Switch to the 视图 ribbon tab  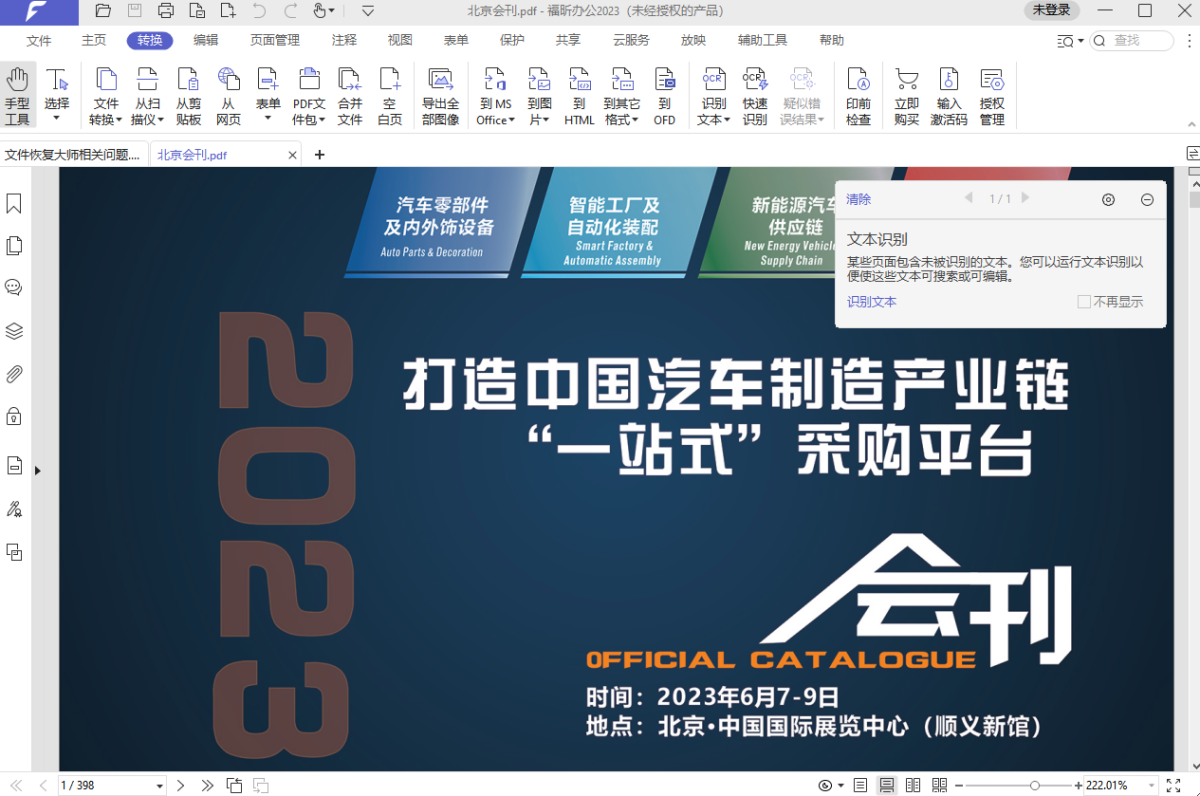(398, 40)
